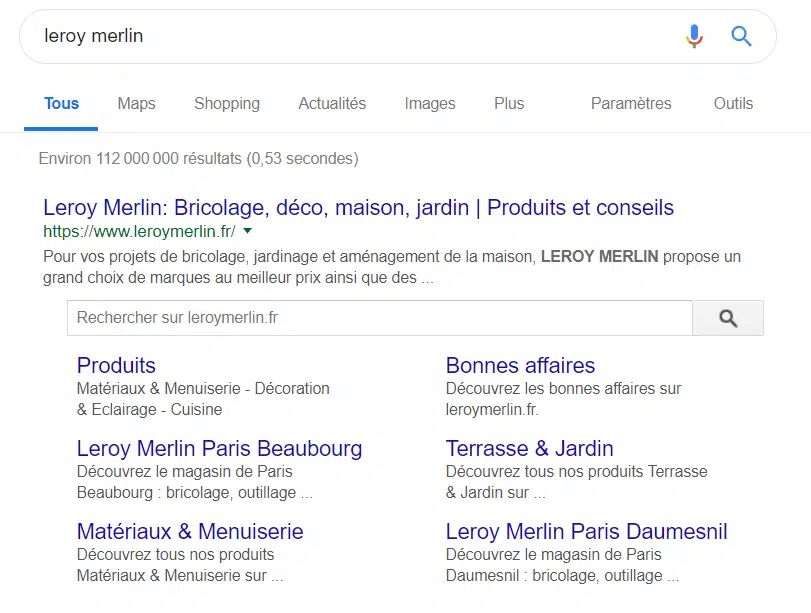Open the Outils search tools menu

(x=733, y=104)
